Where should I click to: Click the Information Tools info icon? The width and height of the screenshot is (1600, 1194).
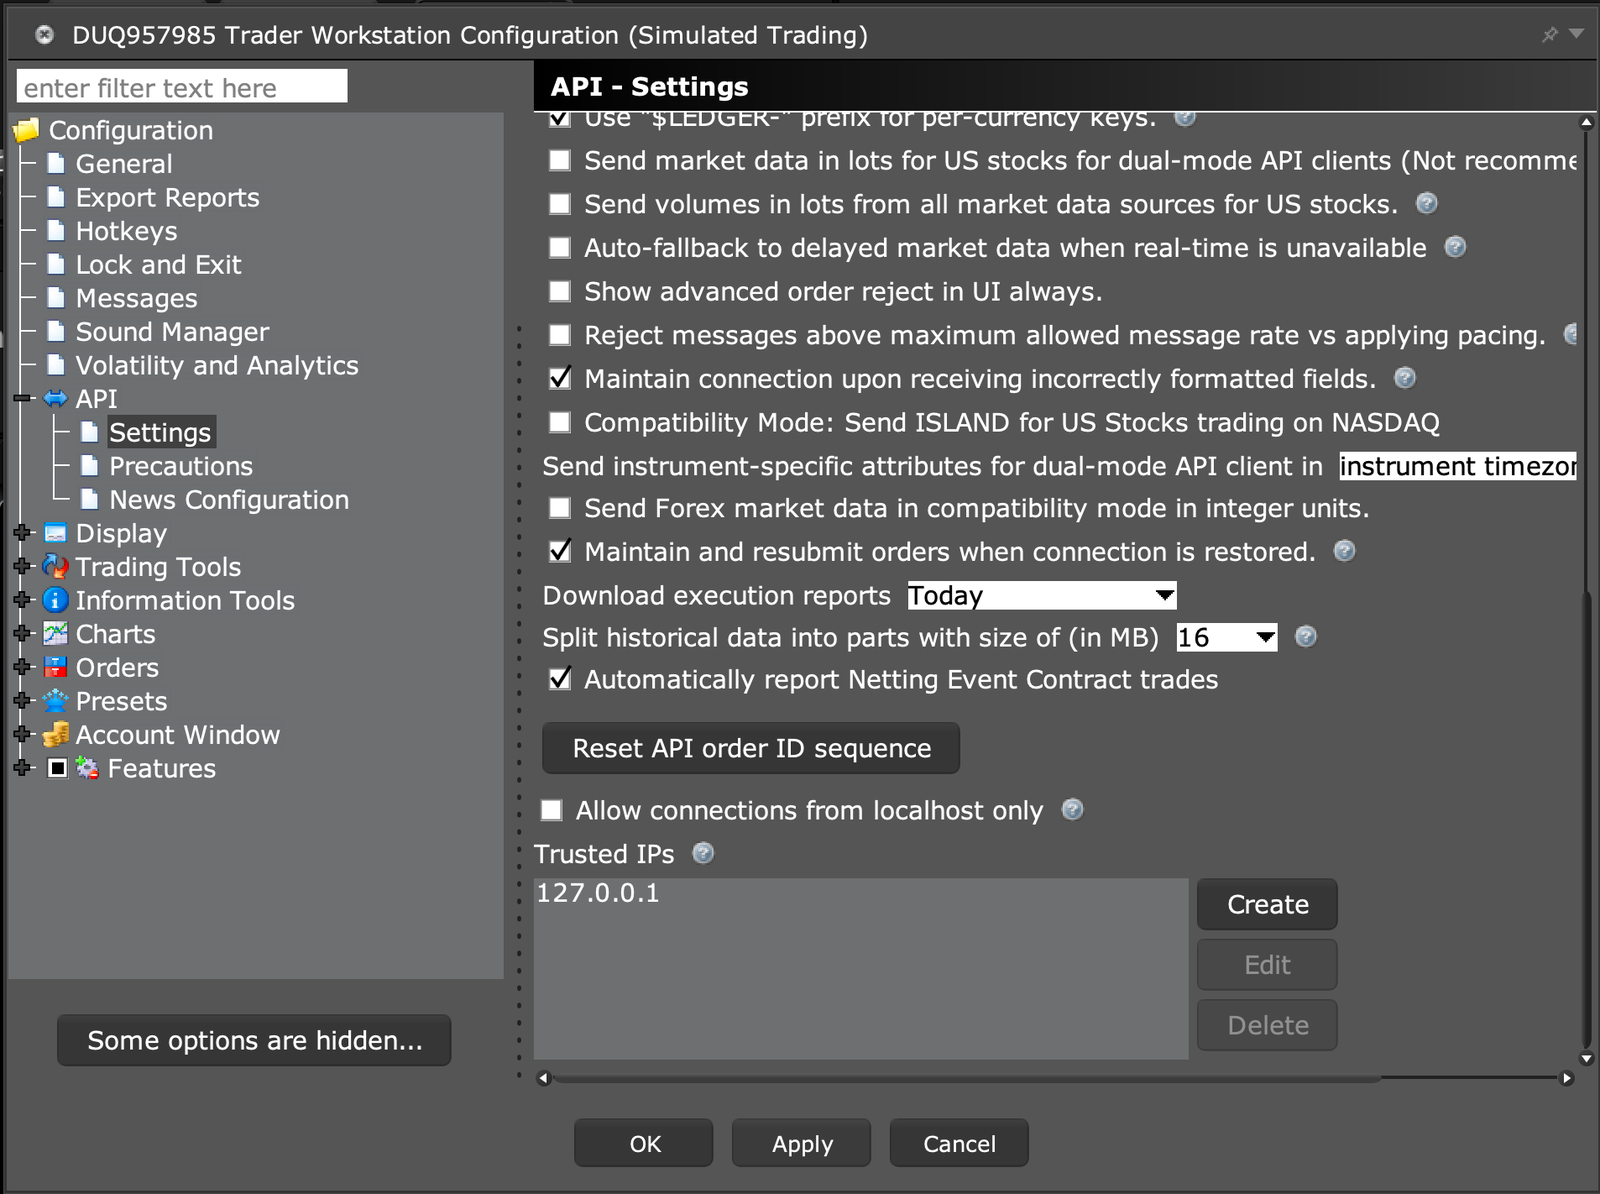point(56,600)
